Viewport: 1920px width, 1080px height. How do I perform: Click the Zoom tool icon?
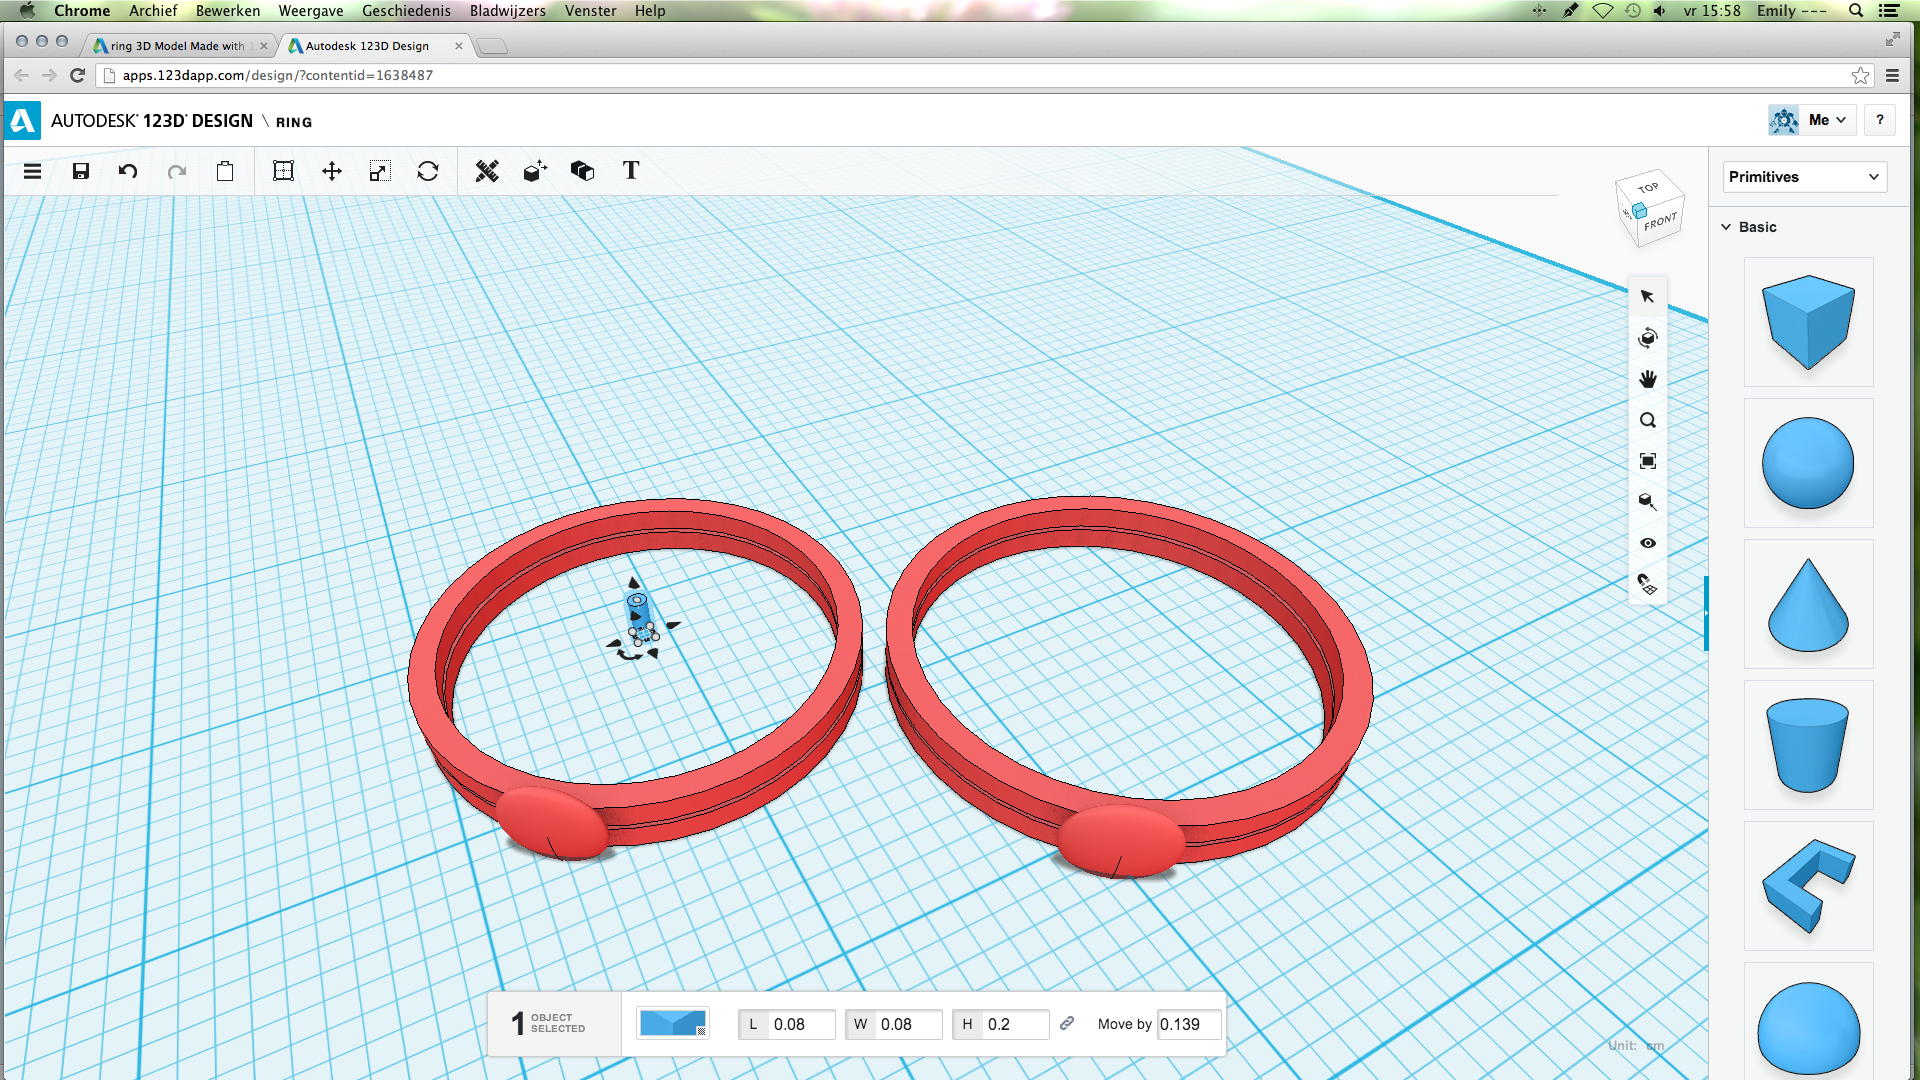[1647, 419]
